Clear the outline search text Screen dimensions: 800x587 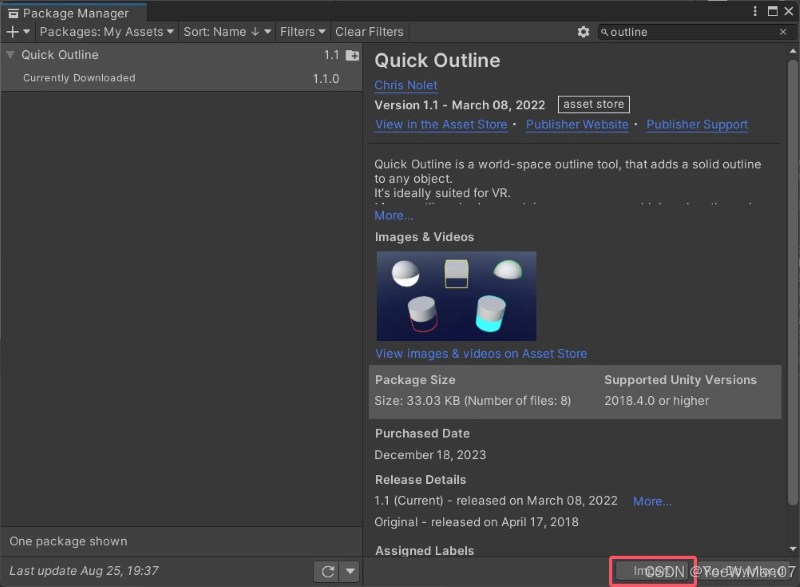(x=783, y=32)
